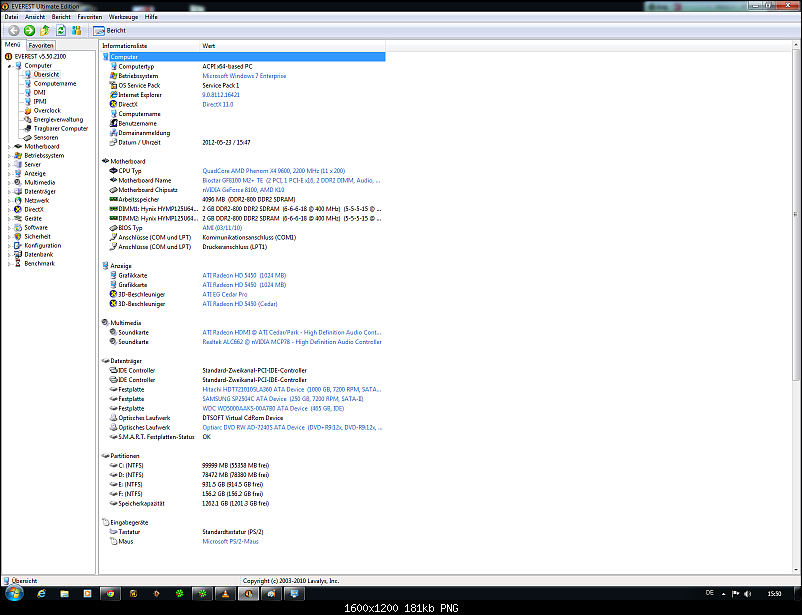Select the DMI tree entry
This screenshot has width=802, height=615.
tap(39, 92)
